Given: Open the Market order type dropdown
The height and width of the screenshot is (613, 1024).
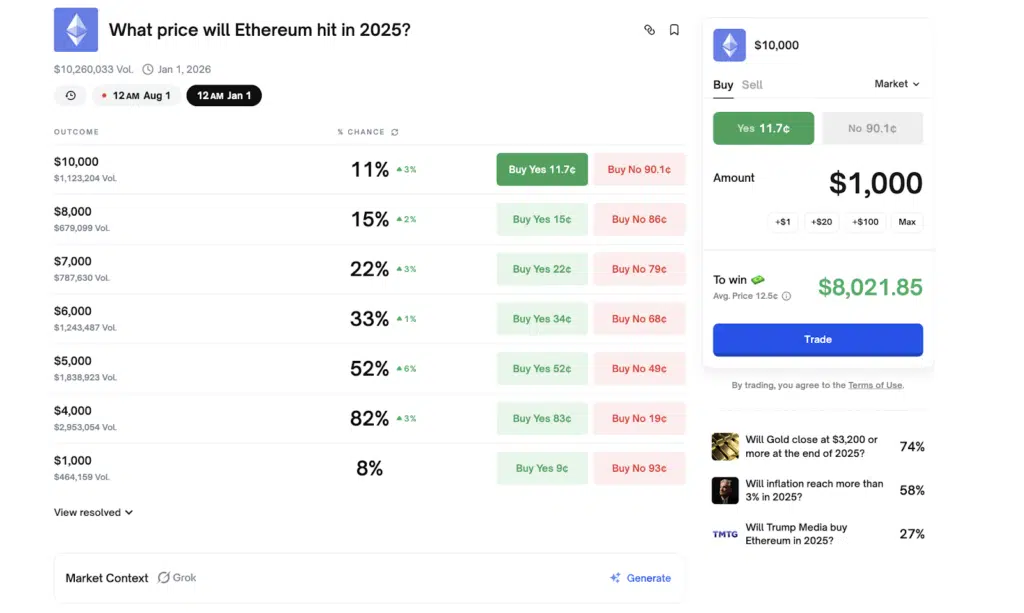Looking at the screenshot, I should pyautogui.click(x=896, y=84).
